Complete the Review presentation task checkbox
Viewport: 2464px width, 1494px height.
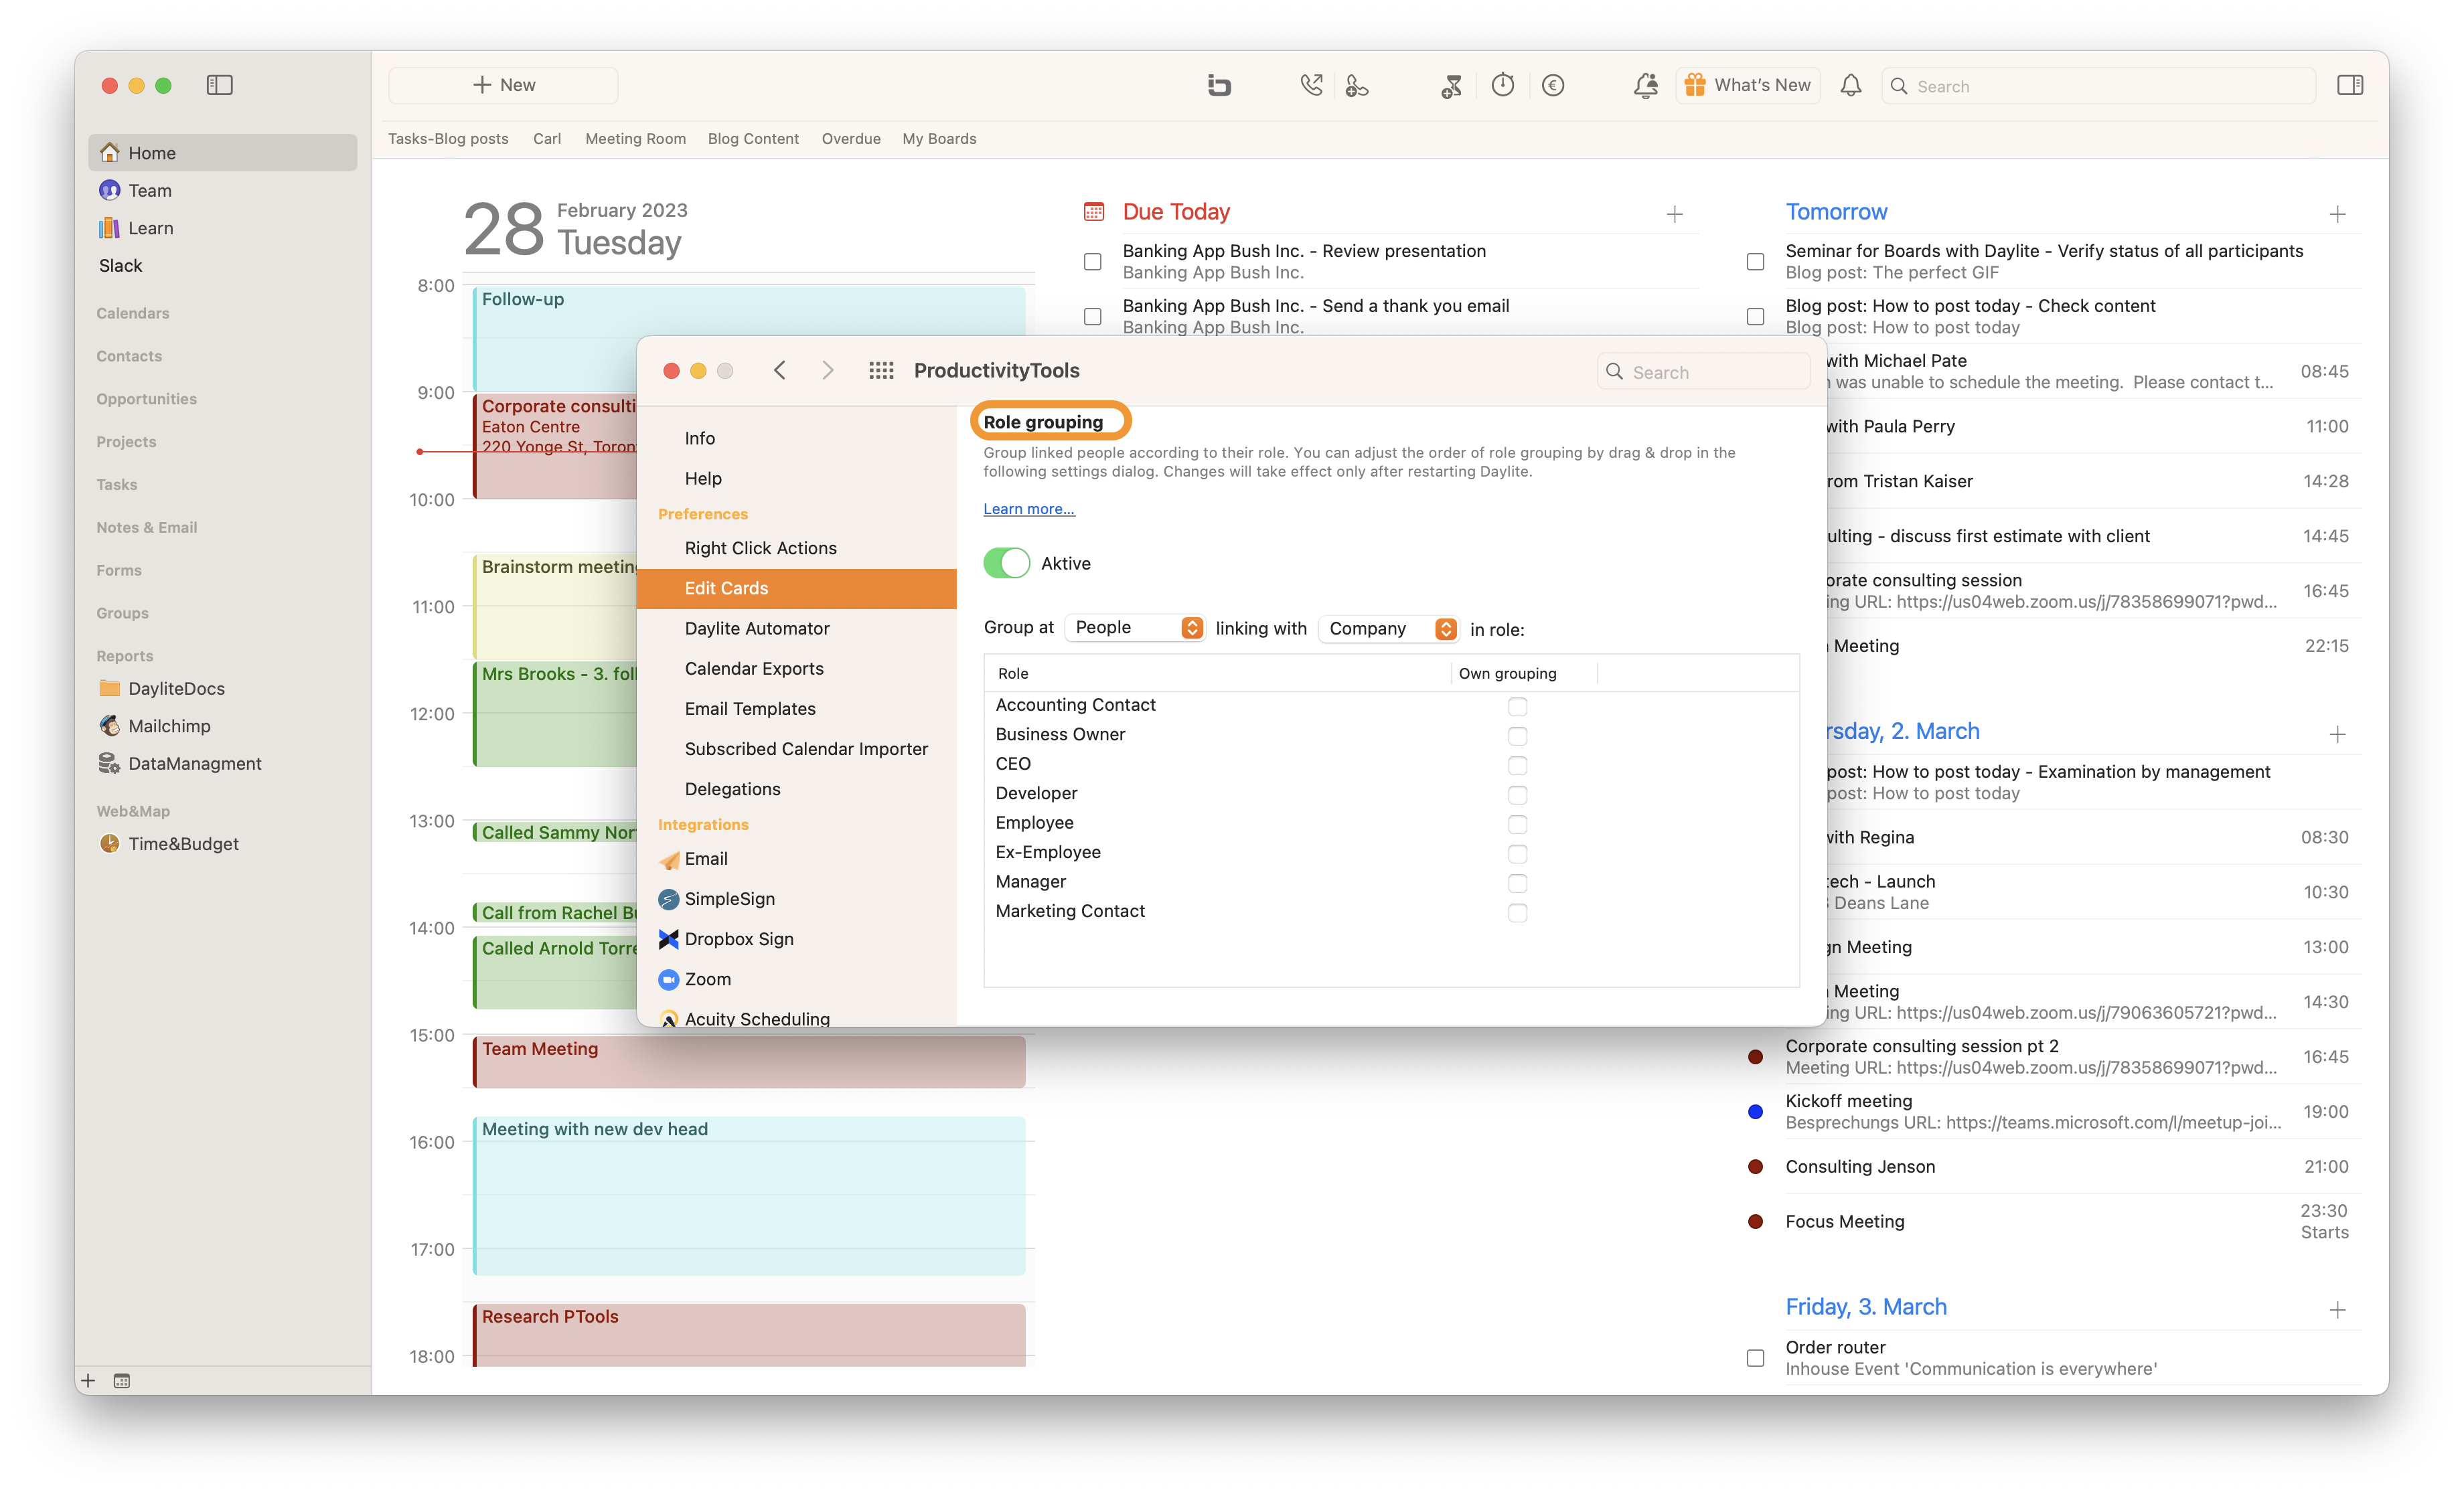point(1093,262)
